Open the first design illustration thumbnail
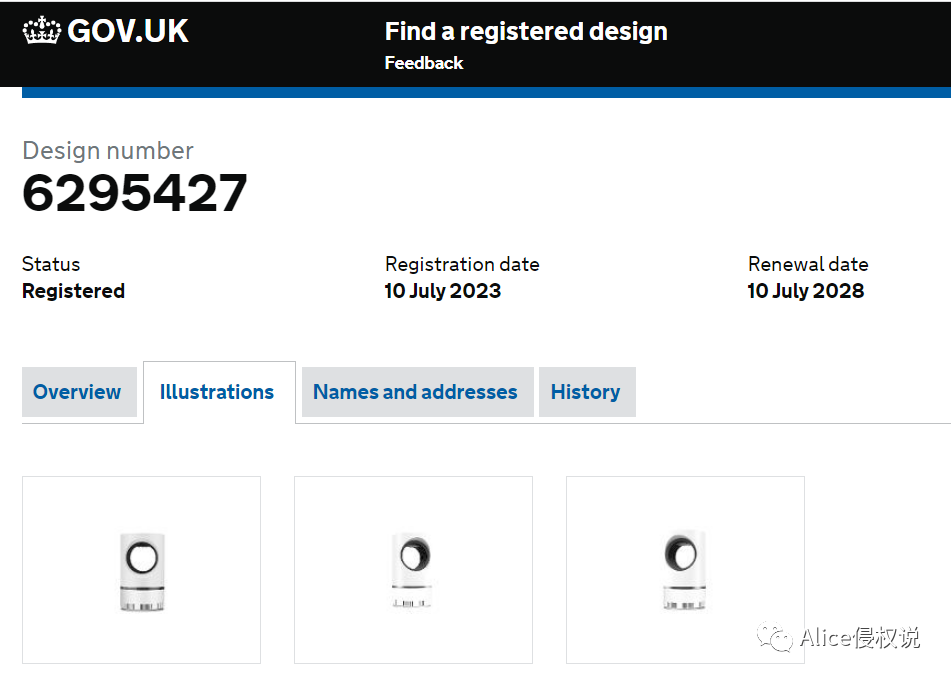The height and width of the screenshot is (679, 951). pos(141,569)
